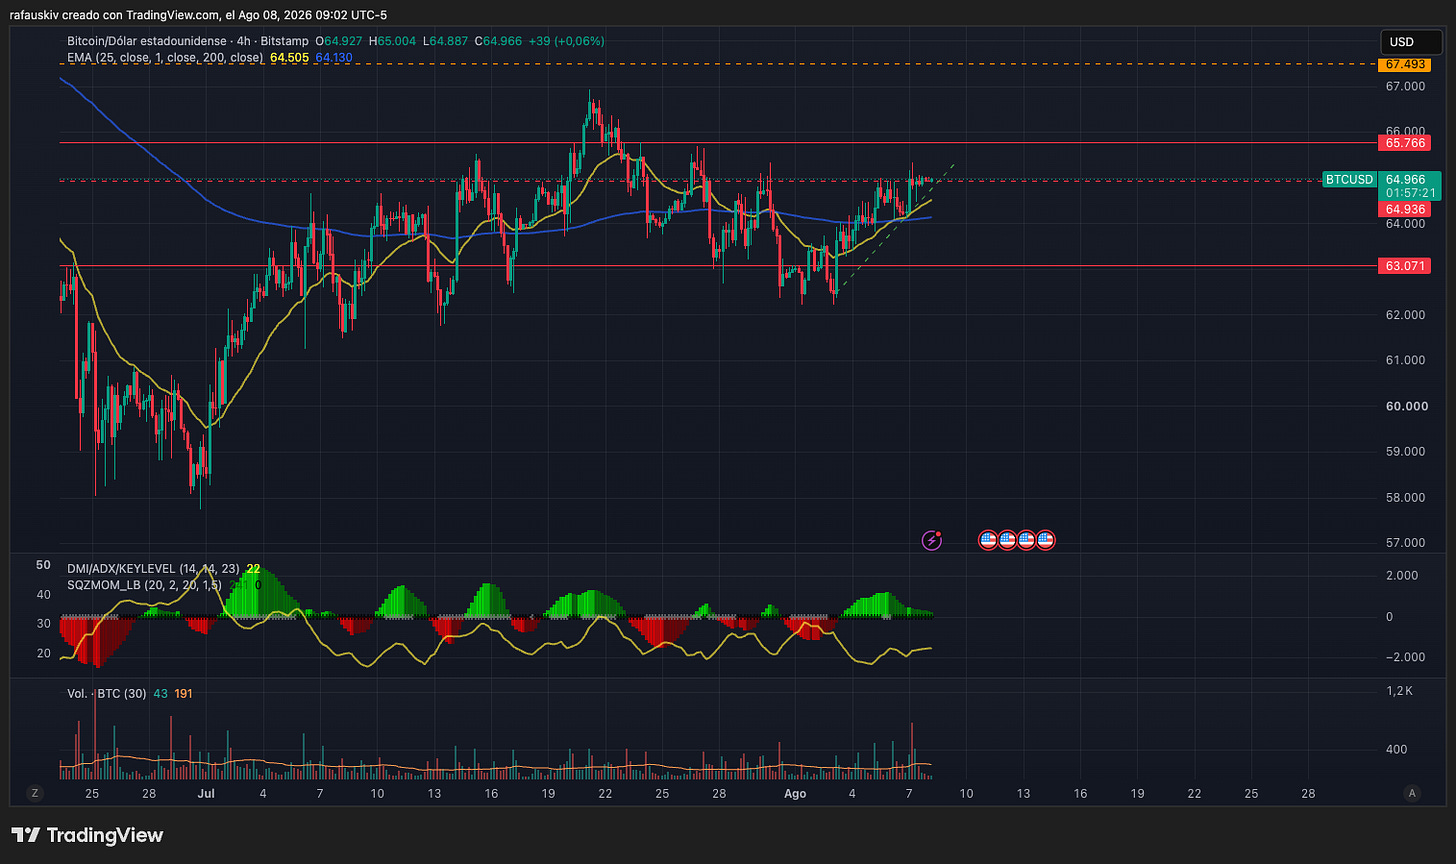The image size is (1456, 864).
Task: Click the 1,2K volume scale label
Action: point(1399,691)
